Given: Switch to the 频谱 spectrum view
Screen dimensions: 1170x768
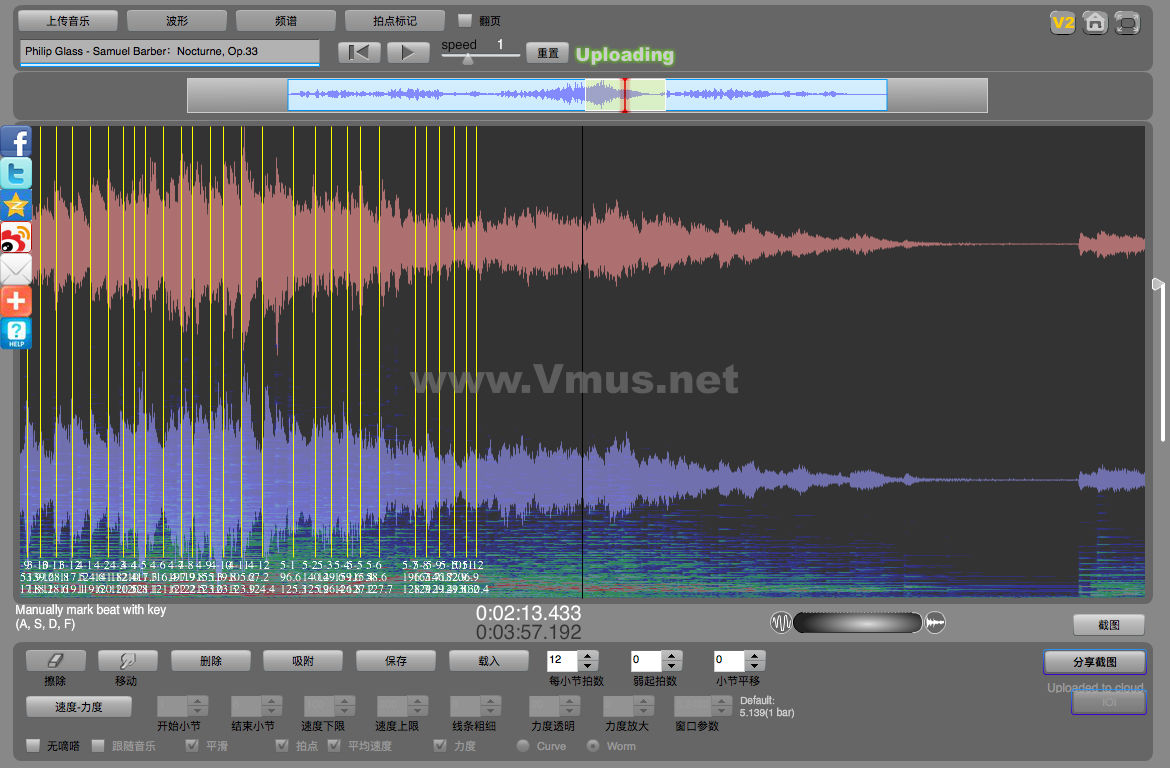Looking at the screenshot, I should click(285, 20).
